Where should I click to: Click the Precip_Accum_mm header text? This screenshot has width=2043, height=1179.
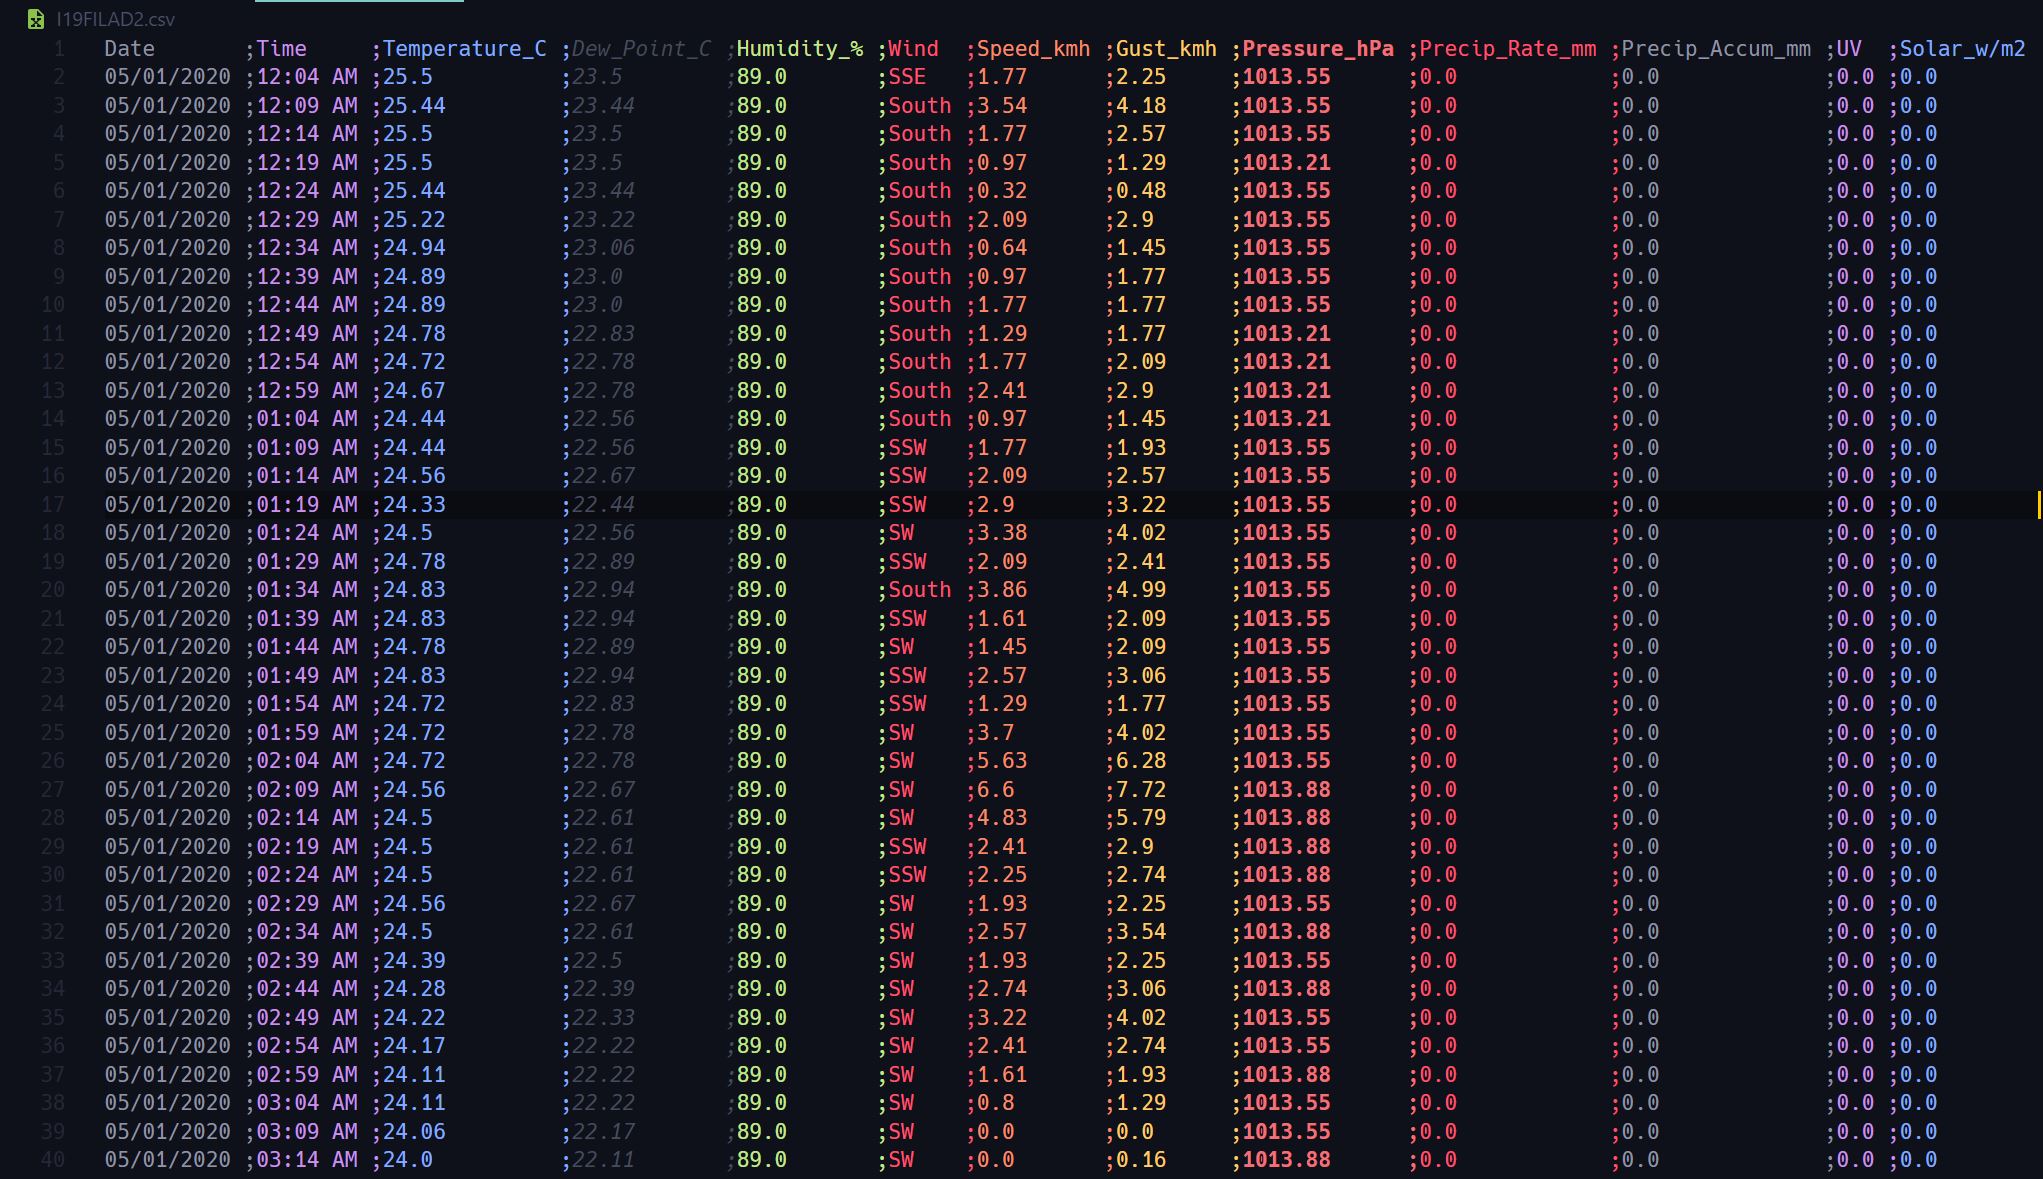[x=1715, y=49]
